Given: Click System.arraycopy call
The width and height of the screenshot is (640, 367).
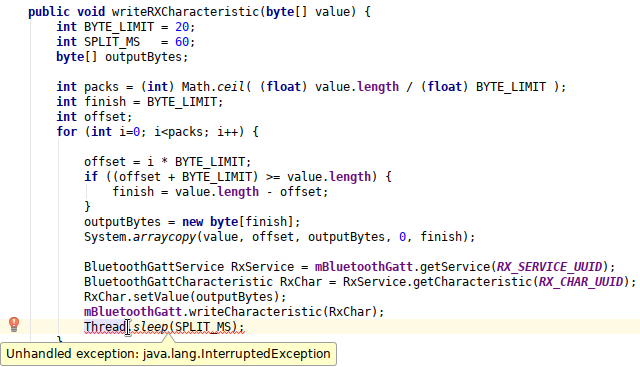Looking at the screenshot, I should click(140, 237).
